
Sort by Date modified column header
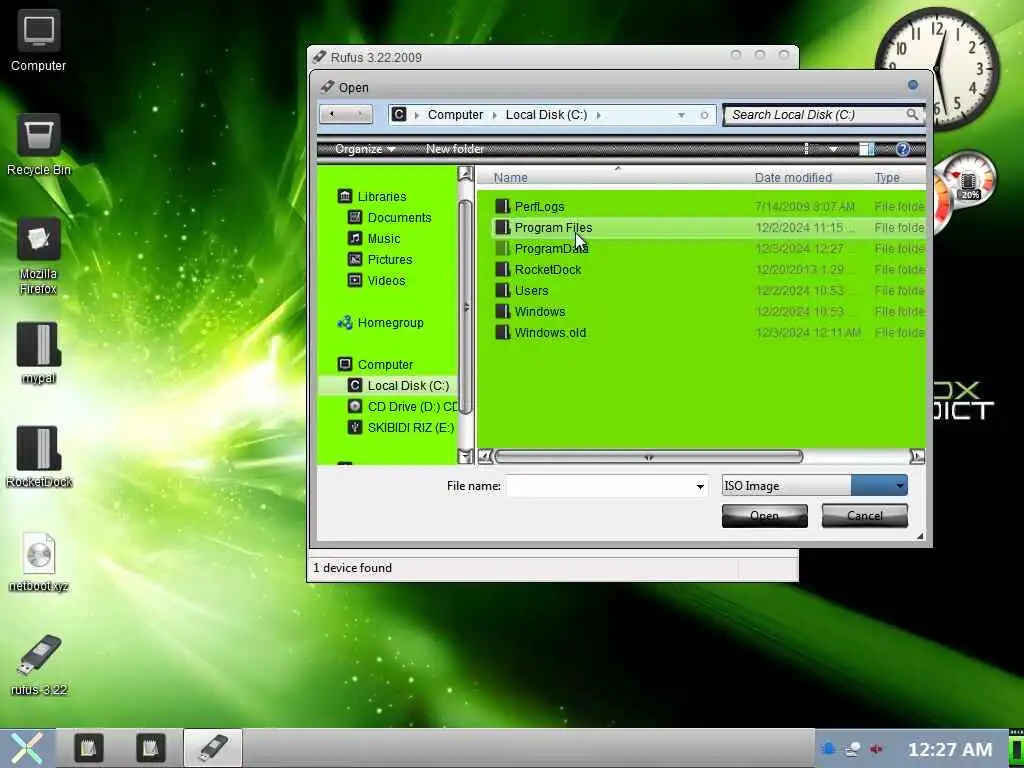793,177
